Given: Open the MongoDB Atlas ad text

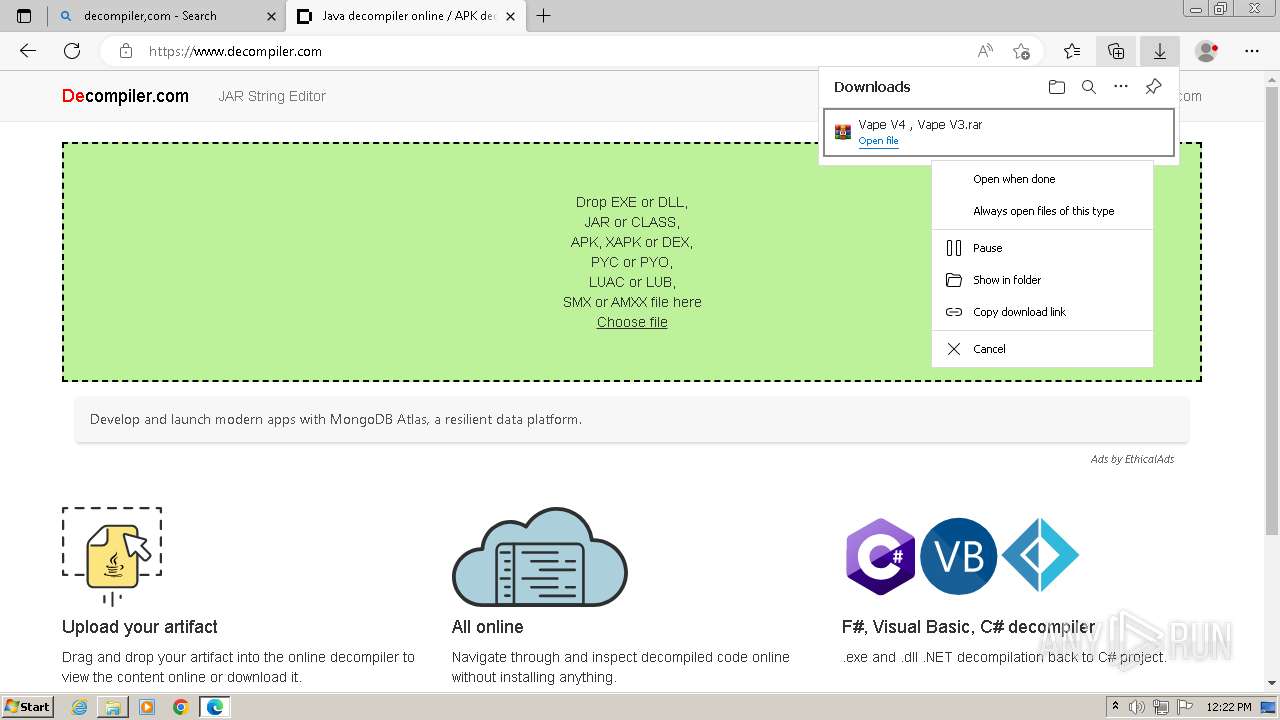Looking at the screenshot, I should 336,419.
